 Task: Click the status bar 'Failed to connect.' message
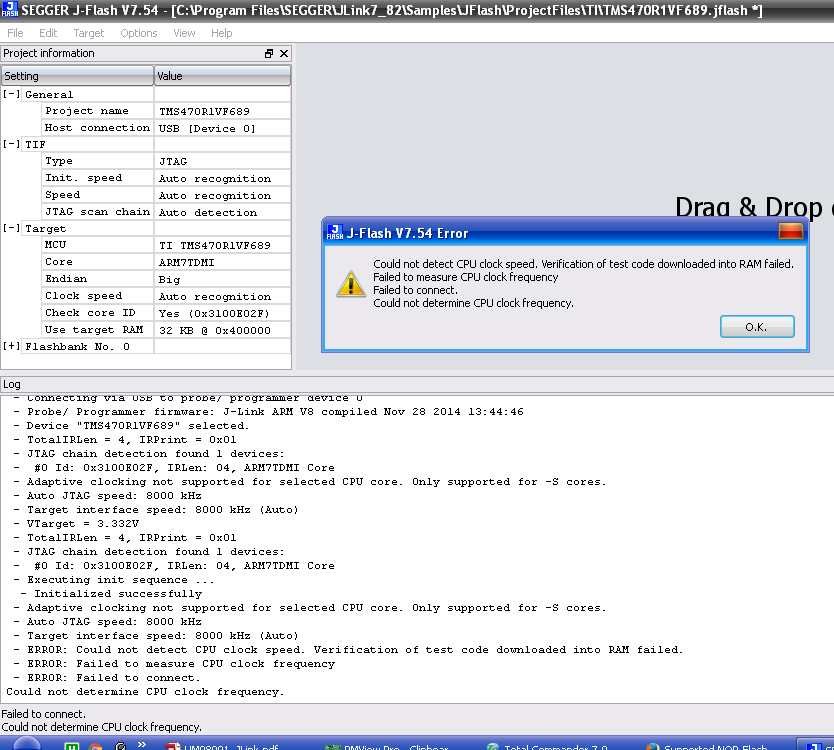[x=44, y=714]
